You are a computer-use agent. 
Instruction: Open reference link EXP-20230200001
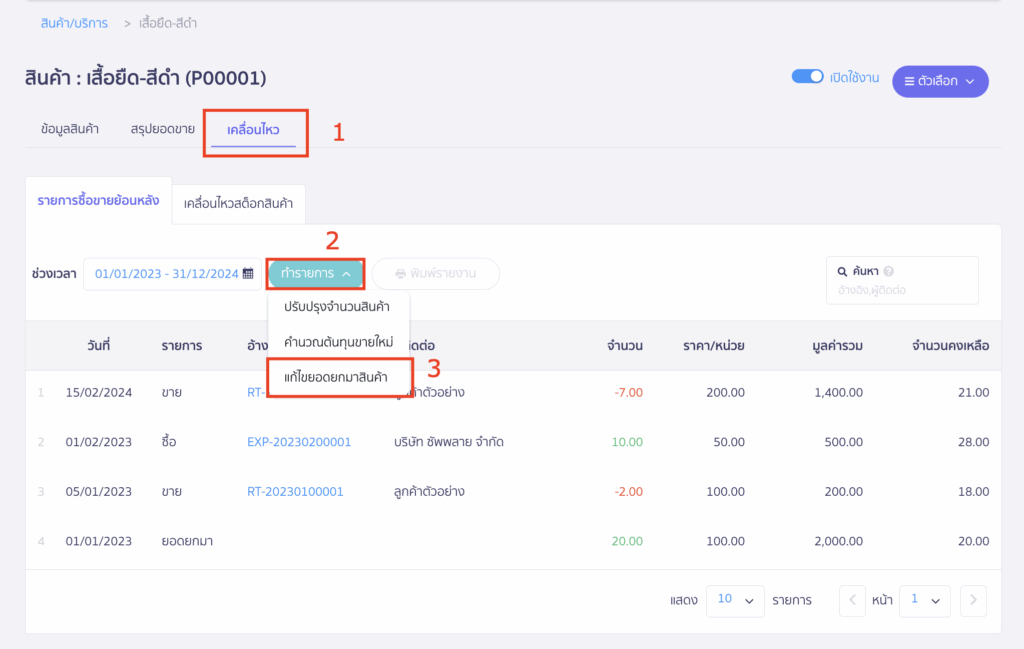click(299, 442)
